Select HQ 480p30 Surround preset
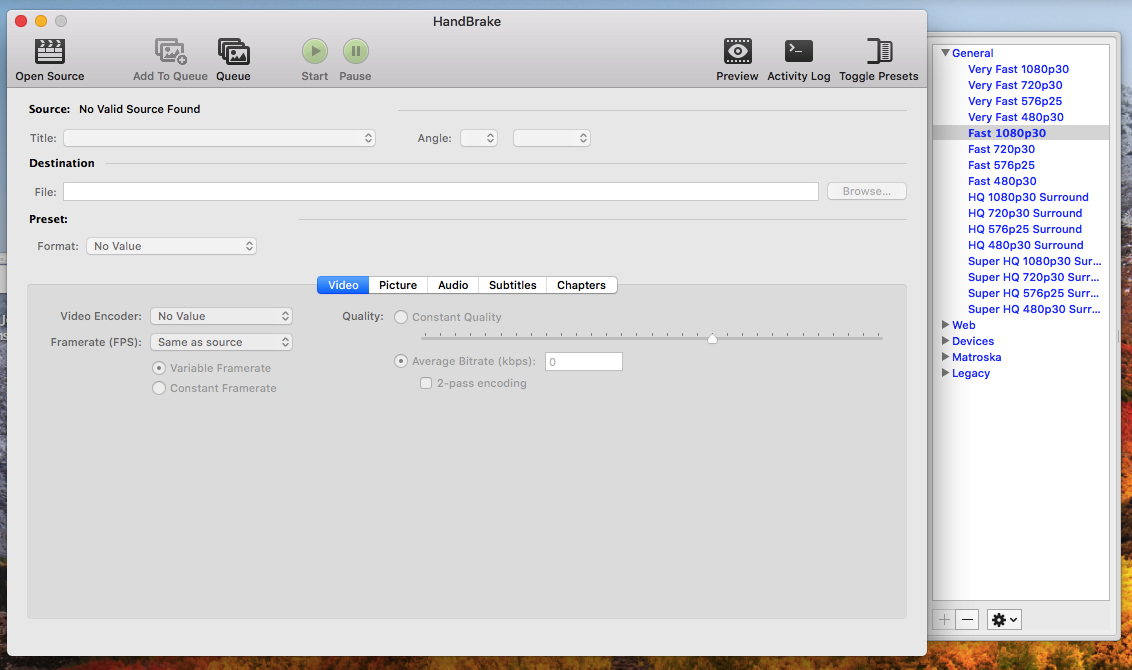 tap(1025, 245)
